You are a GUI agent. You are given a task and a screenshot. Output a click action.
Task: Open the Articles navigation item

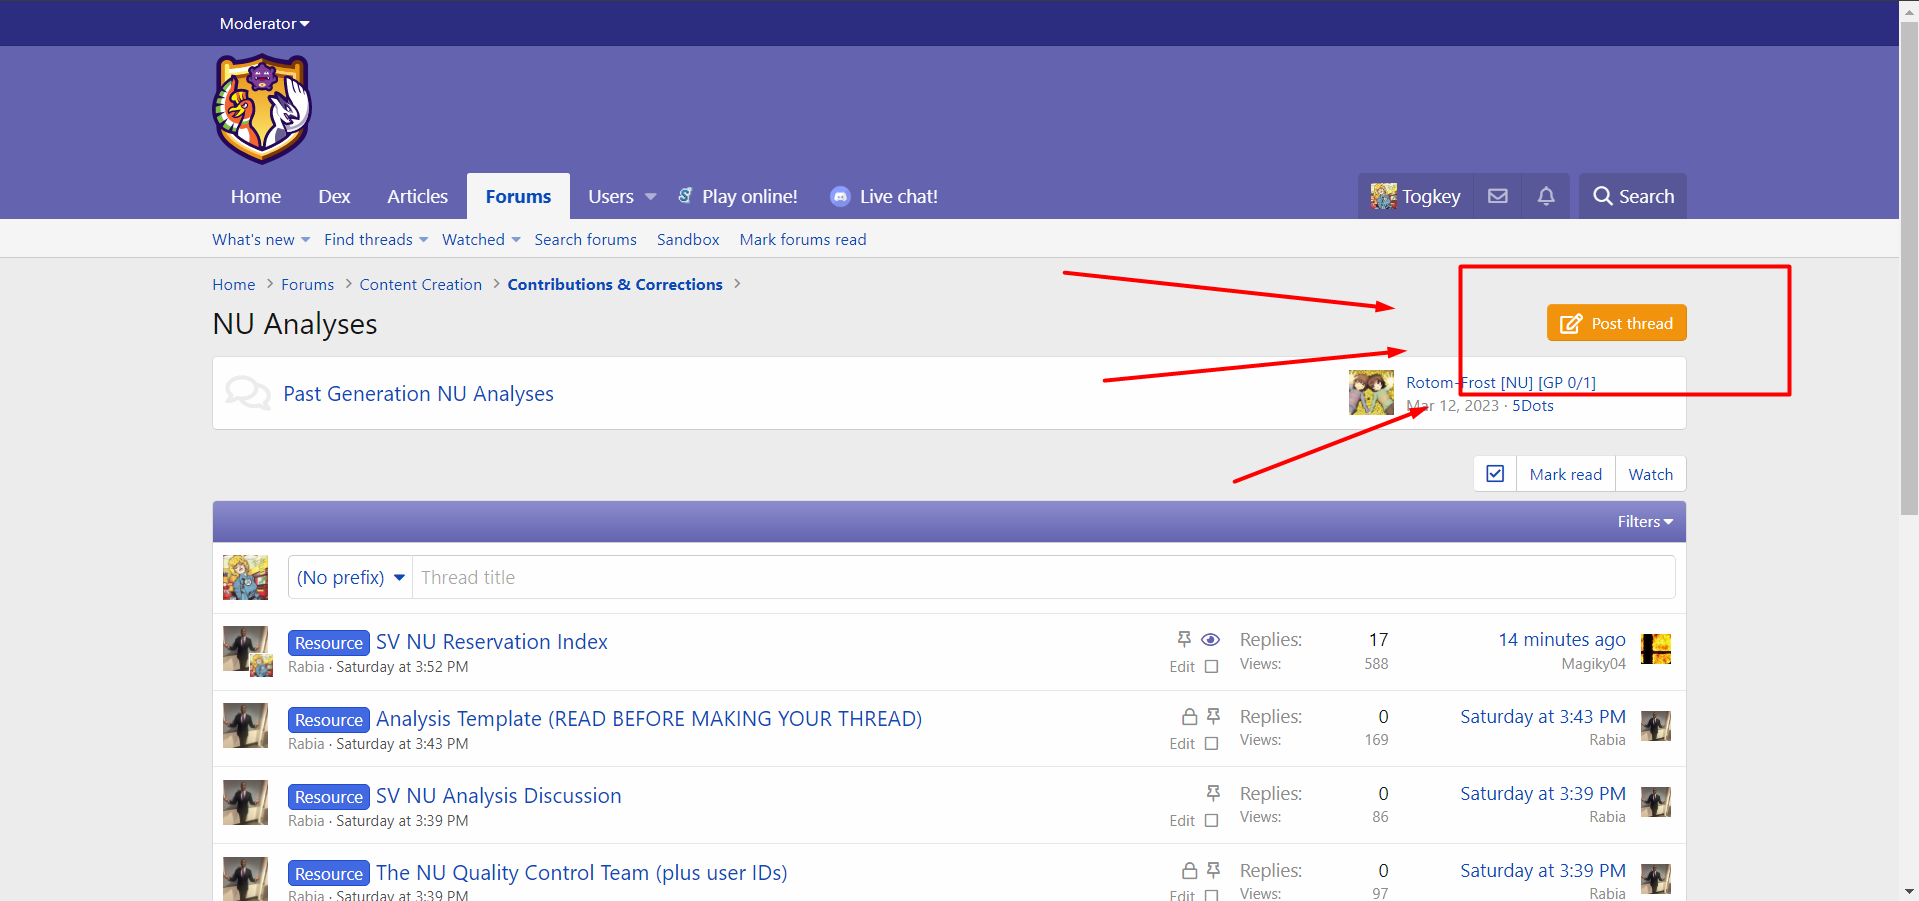pos(417,196)
